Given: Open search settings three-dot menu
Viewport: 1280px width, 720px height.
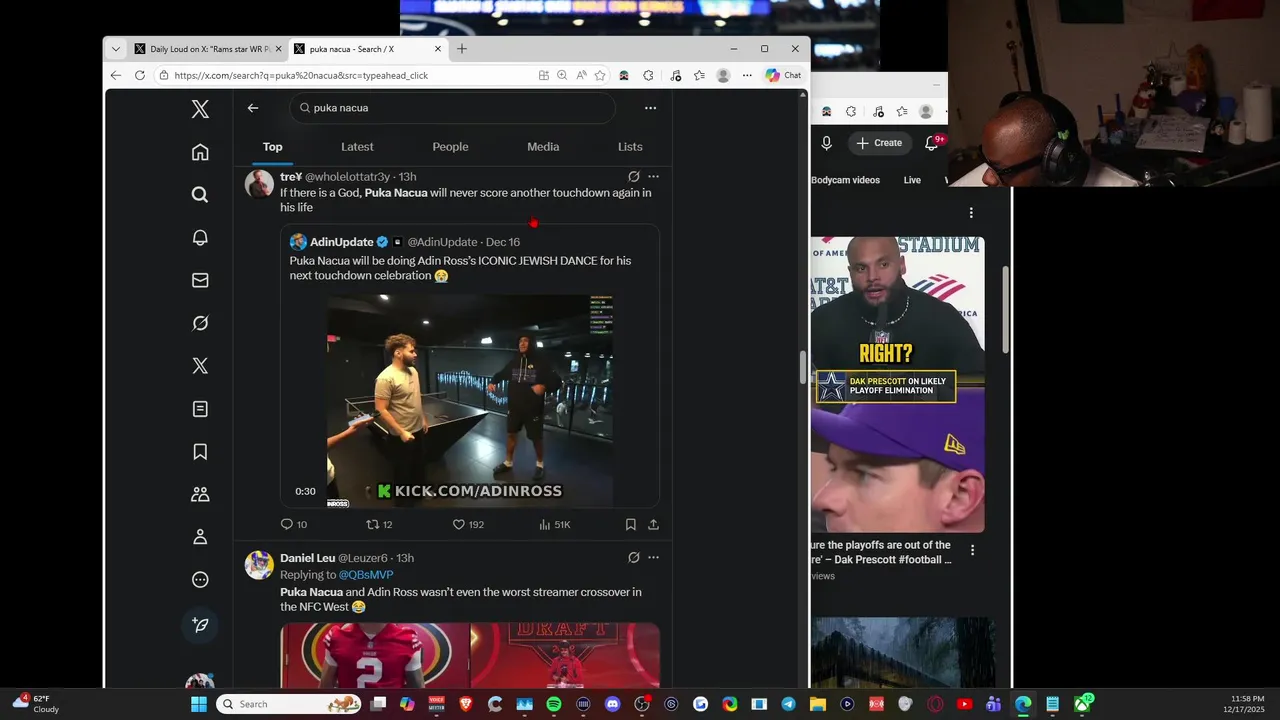Looking at the screenshot, I should pos(650,108).
